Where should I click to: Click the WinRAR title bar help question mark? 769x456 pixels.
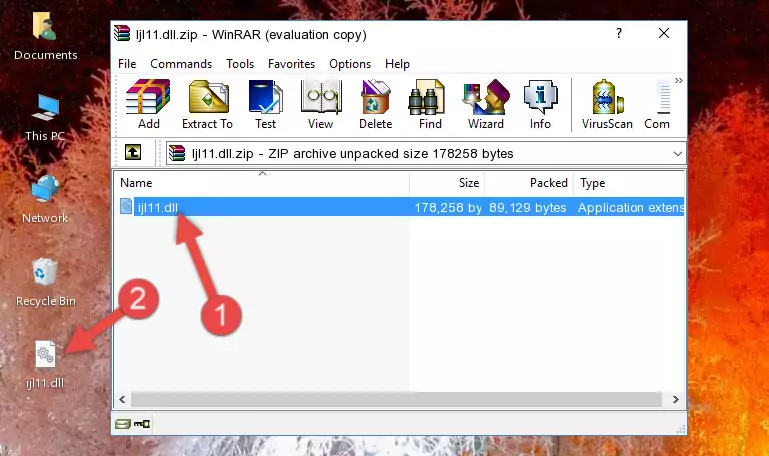[x=619, y=33]
